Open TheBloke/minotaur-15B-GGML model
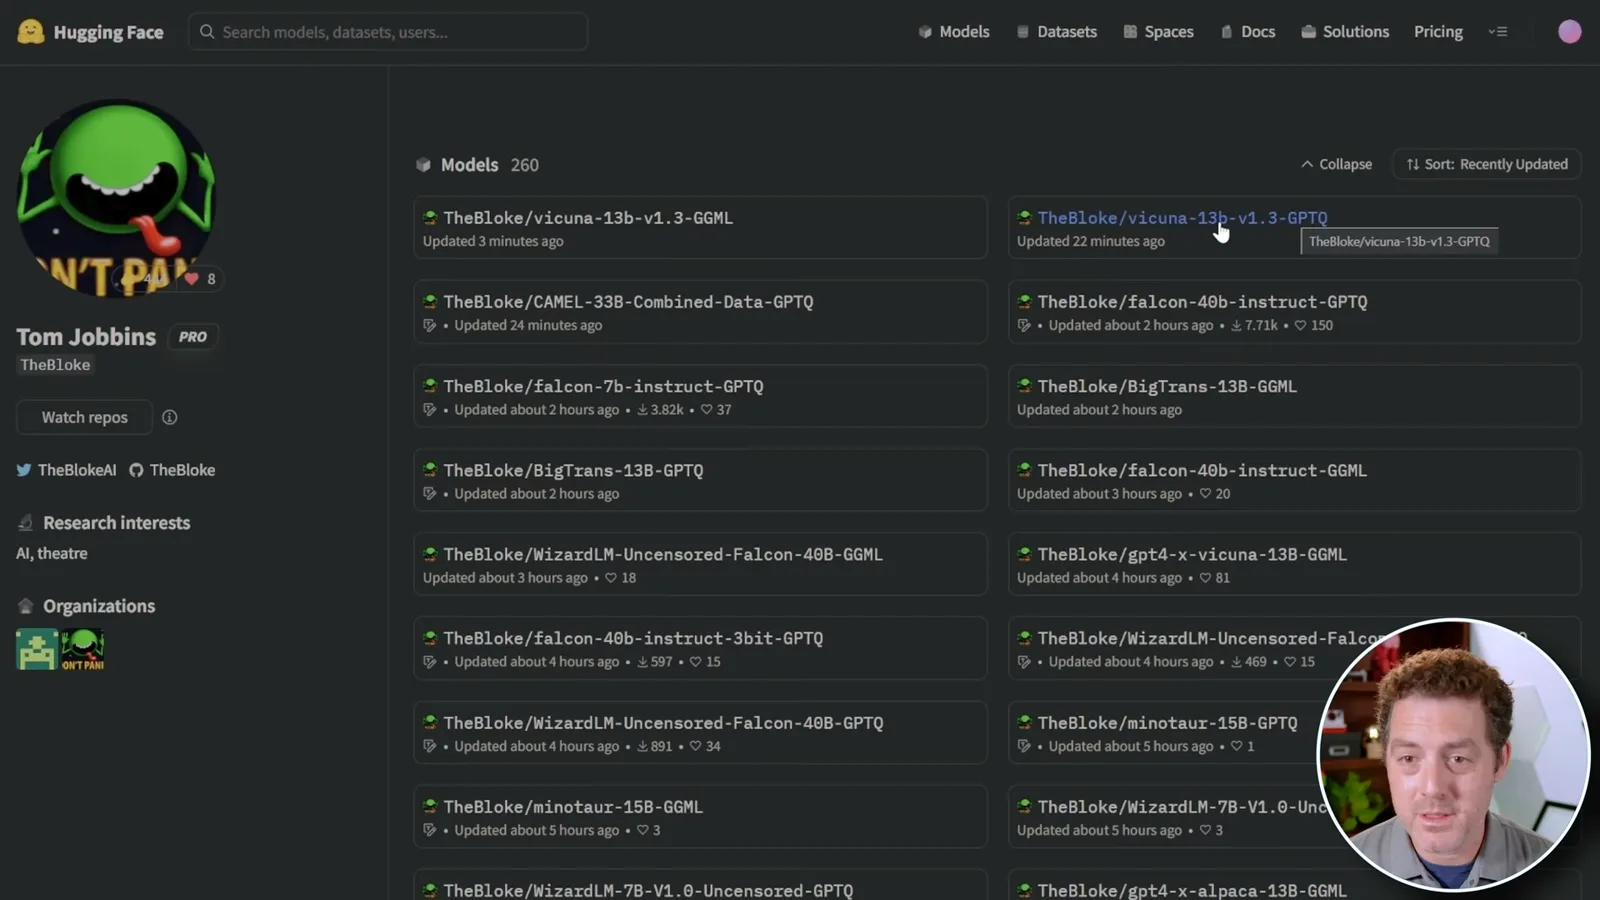The width and height of the screenshot is (1600, 900). pyautogui.click(x=700, y=817)
